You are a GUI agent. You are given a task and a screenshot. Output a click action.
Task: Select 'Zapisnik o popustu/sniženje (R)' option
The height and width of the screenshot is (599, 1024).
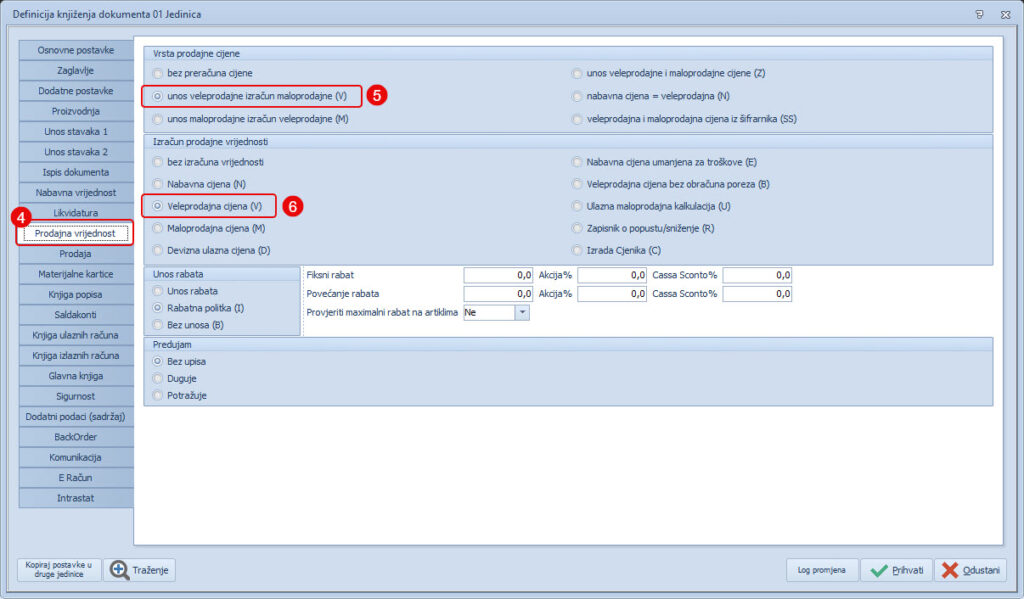(x=577, y=228)
